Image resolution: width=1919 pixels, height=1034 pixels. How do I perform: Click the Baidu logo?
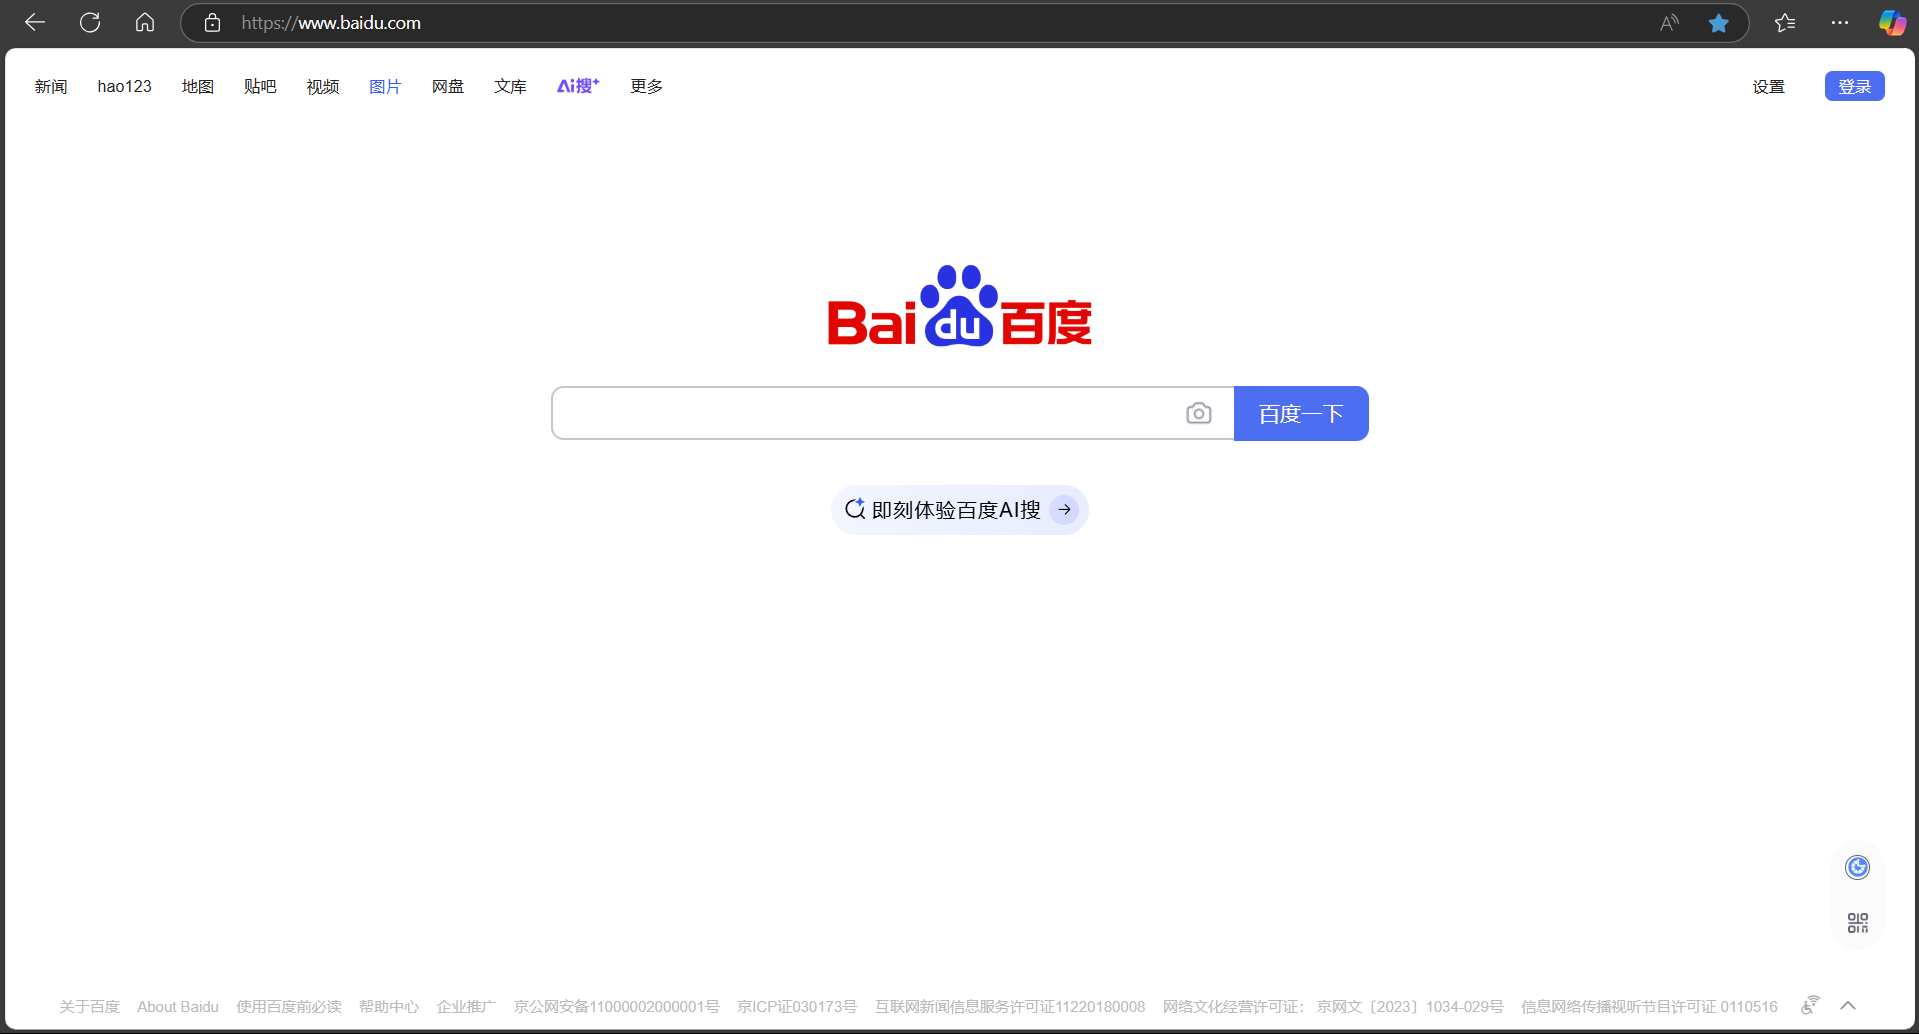(x=960, y=306)
